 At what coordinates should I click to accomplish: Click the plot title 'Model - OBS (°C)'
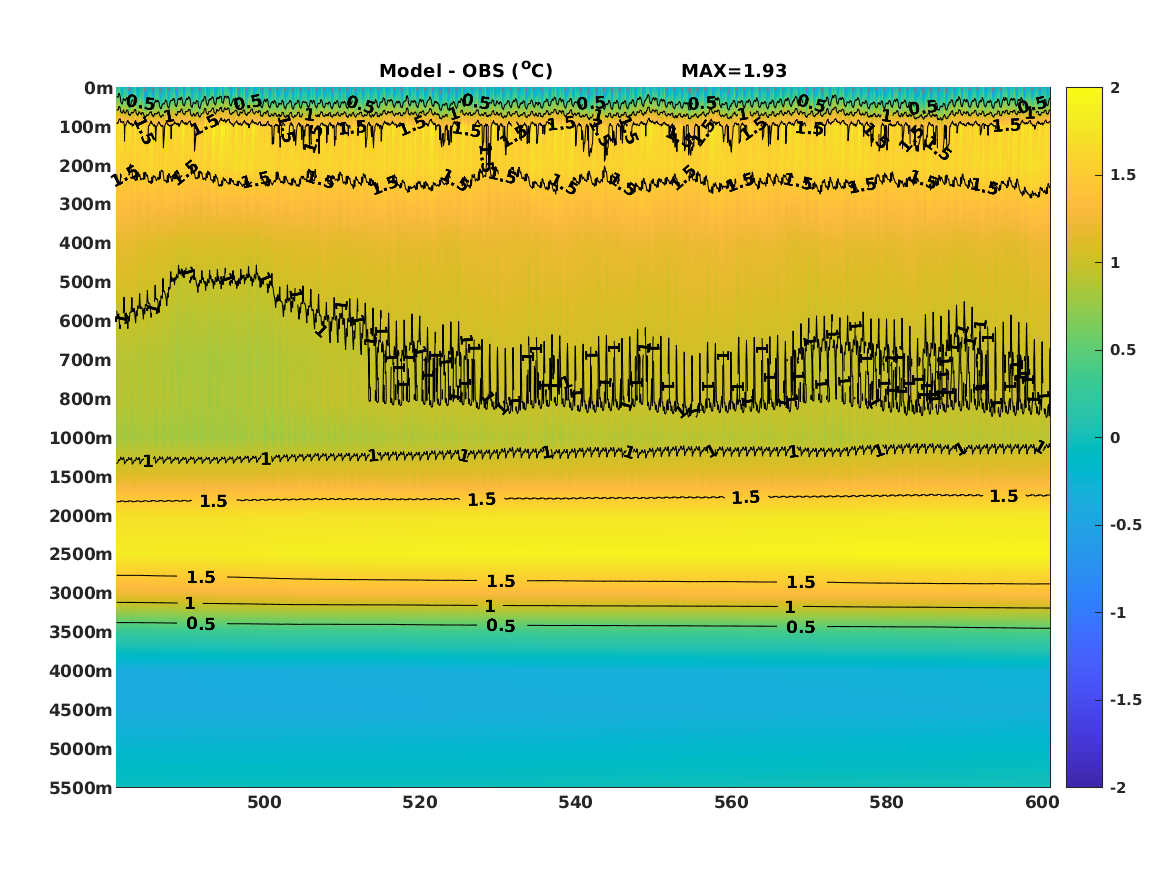point(466,70)
